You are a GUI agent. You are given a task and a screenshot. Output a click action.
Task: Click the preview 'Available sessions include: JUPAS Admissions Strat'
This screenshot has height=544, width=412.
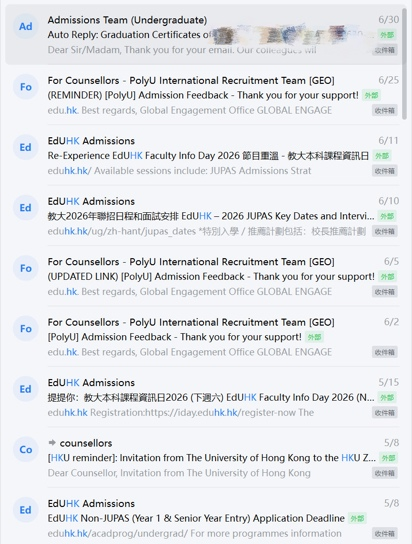point(203,171)
